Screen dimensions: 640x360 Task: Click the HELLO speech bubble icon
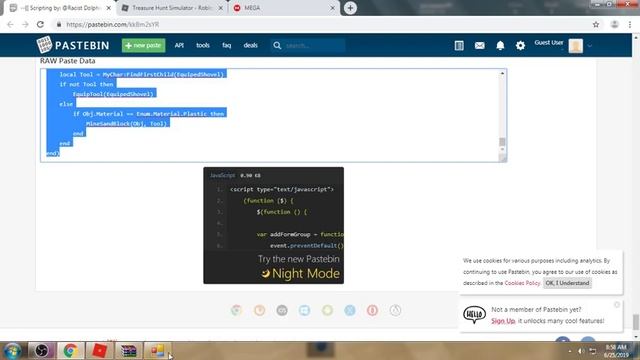[474, 314]
